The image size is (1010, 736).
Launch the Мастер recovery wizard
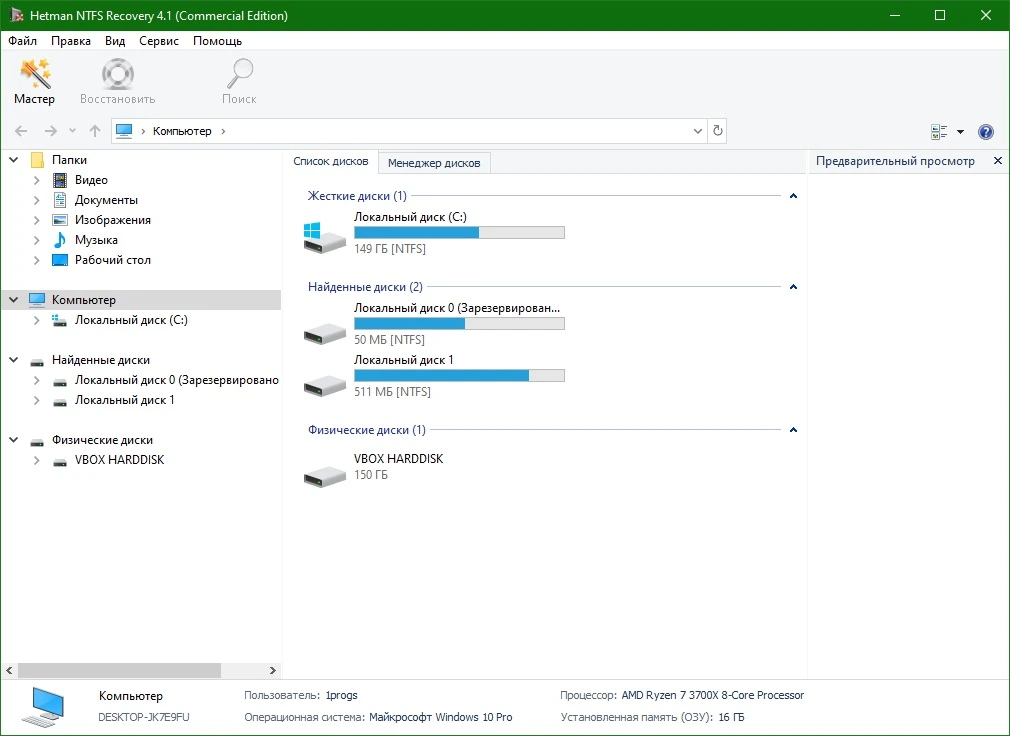pyautogui.click(x=35, y=81)
